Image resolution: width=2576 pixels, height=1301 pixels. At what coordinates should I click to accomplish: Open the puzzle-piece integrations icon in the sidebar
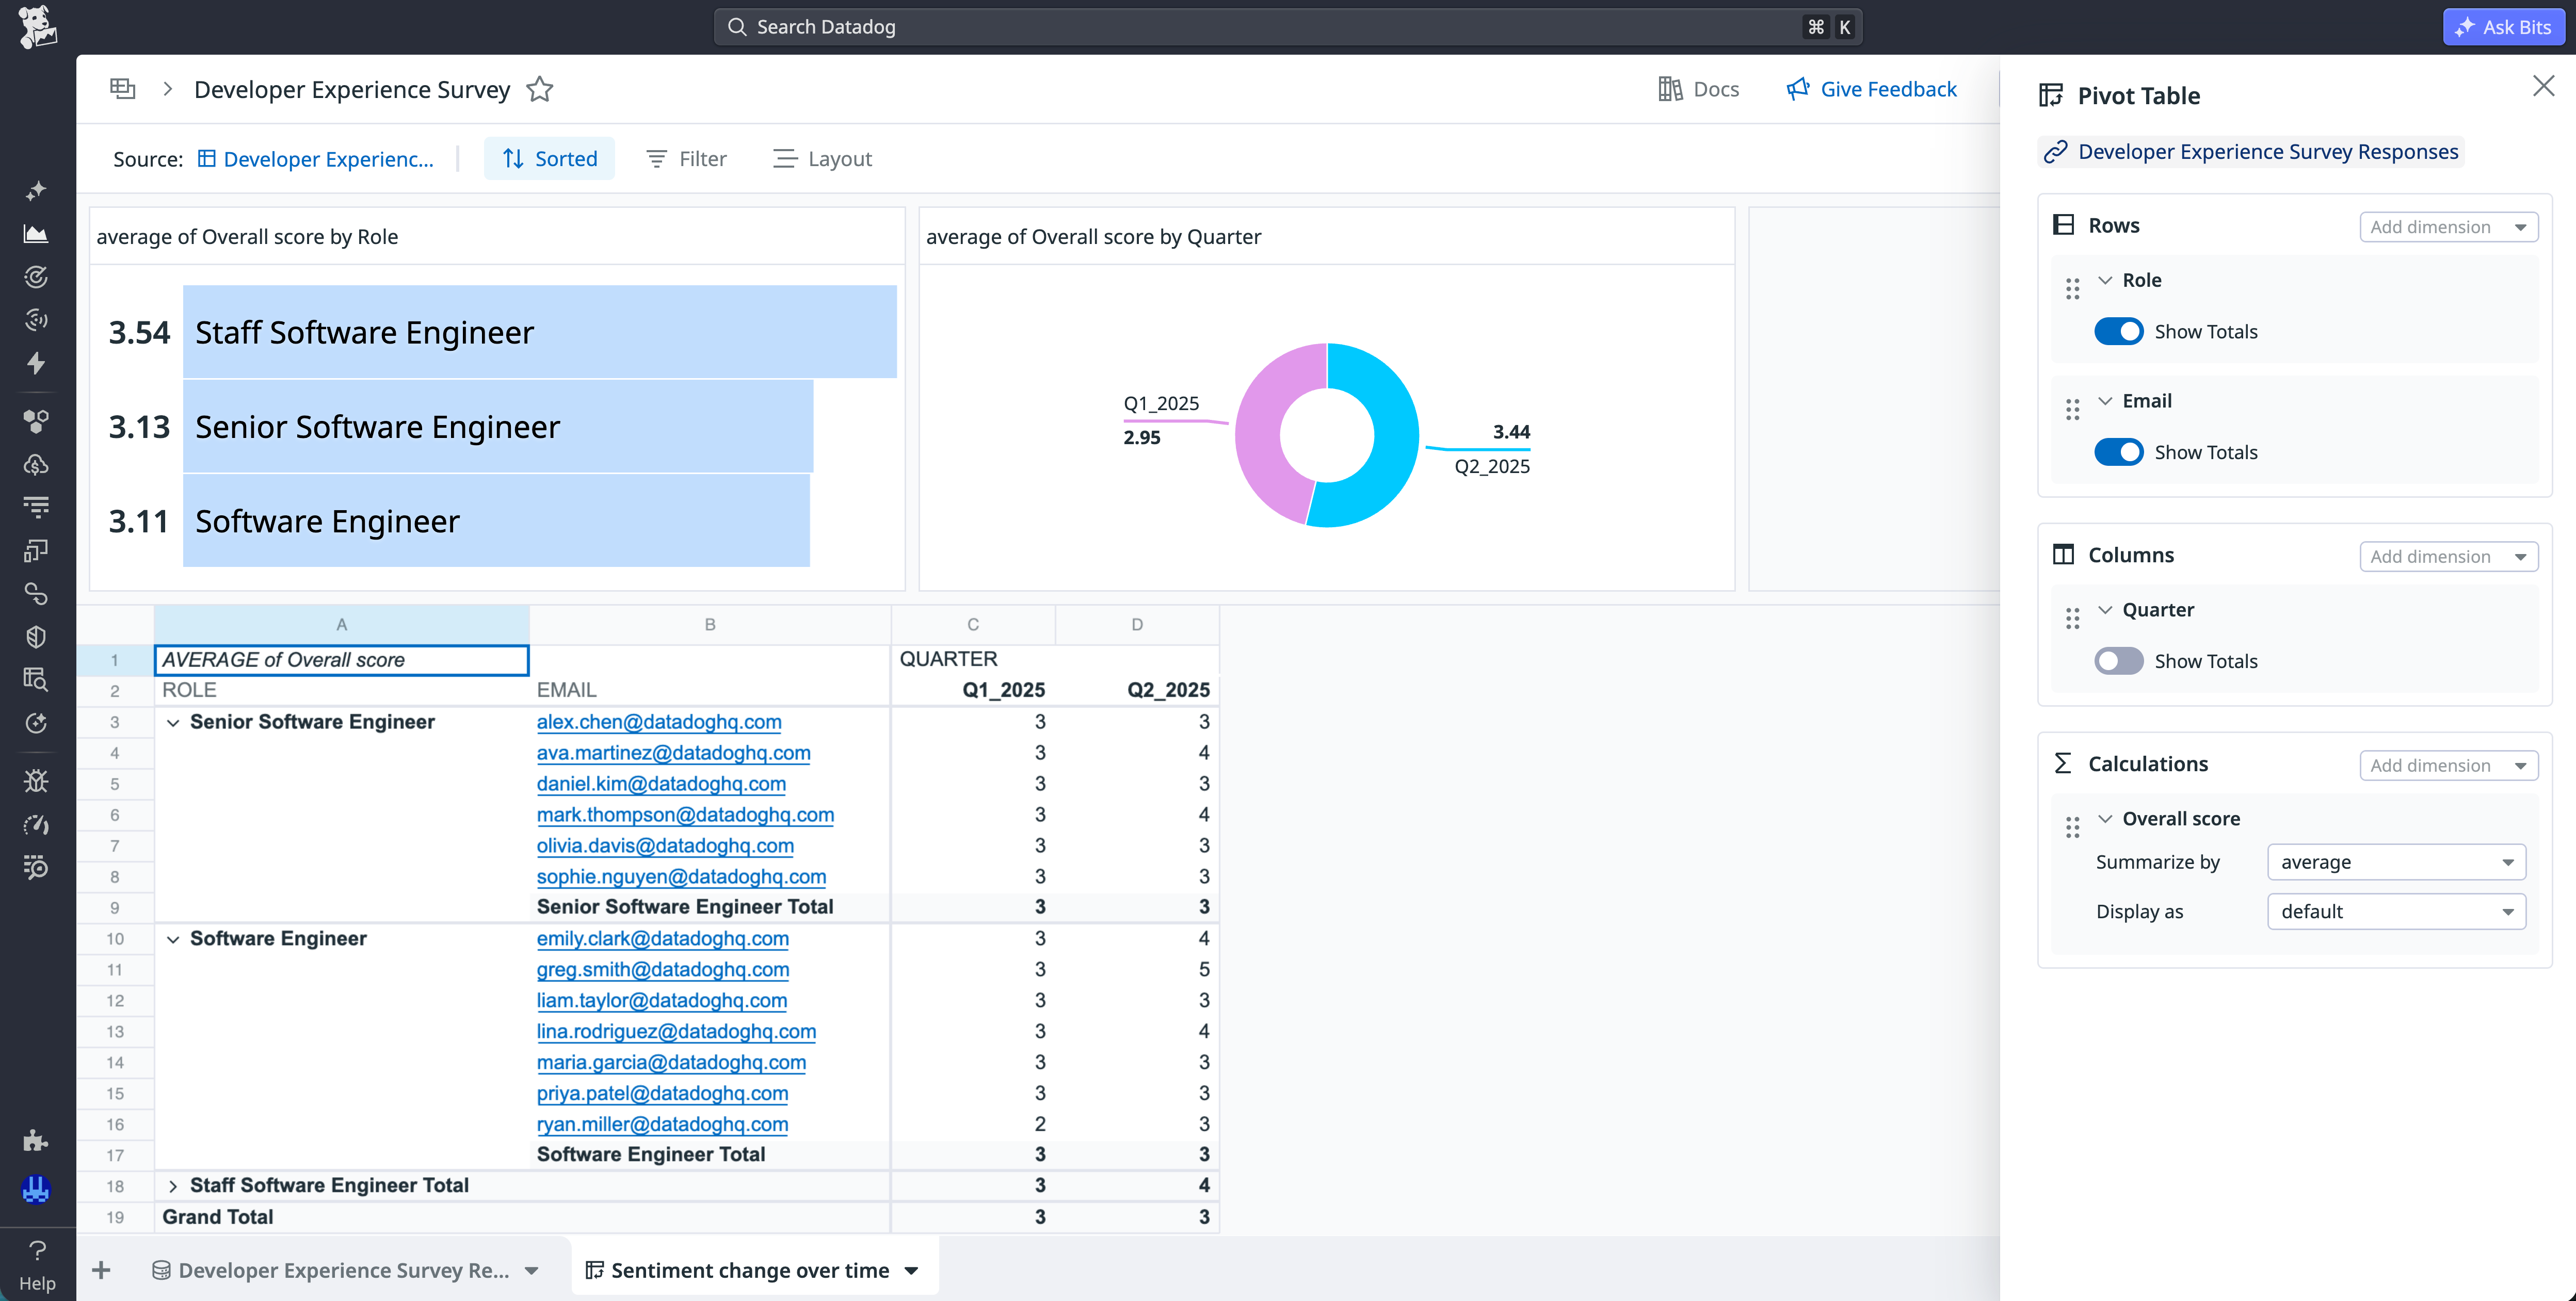click(x=36, y=1139)
